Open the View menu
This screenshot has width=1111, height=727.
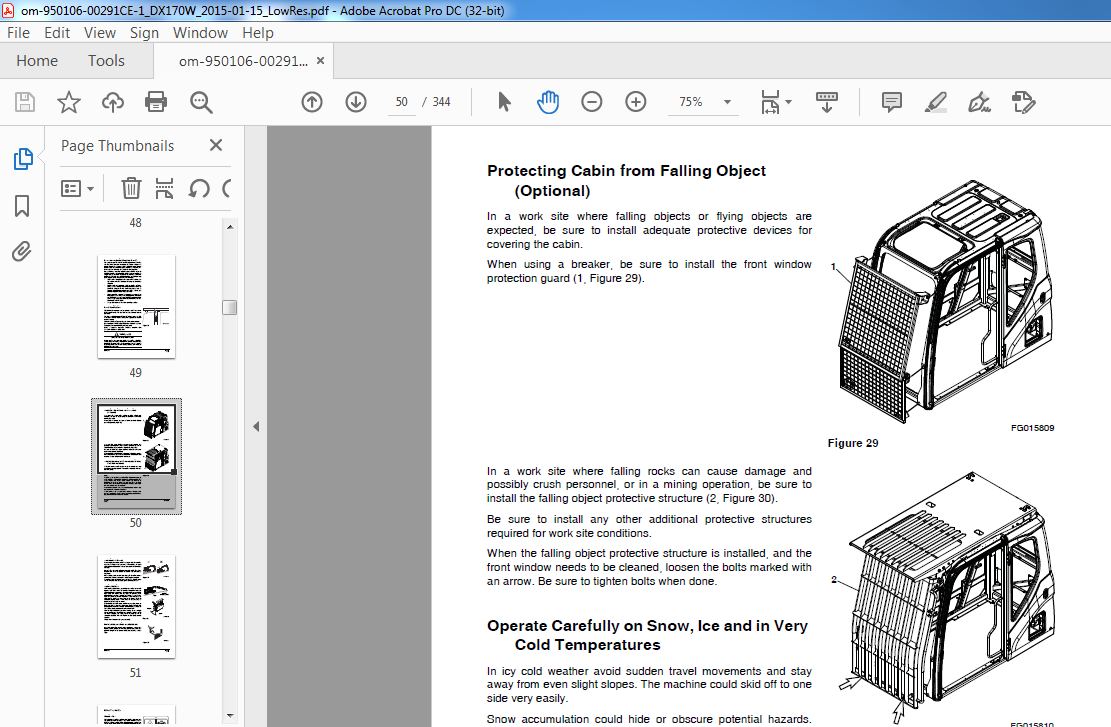(100, 33)
